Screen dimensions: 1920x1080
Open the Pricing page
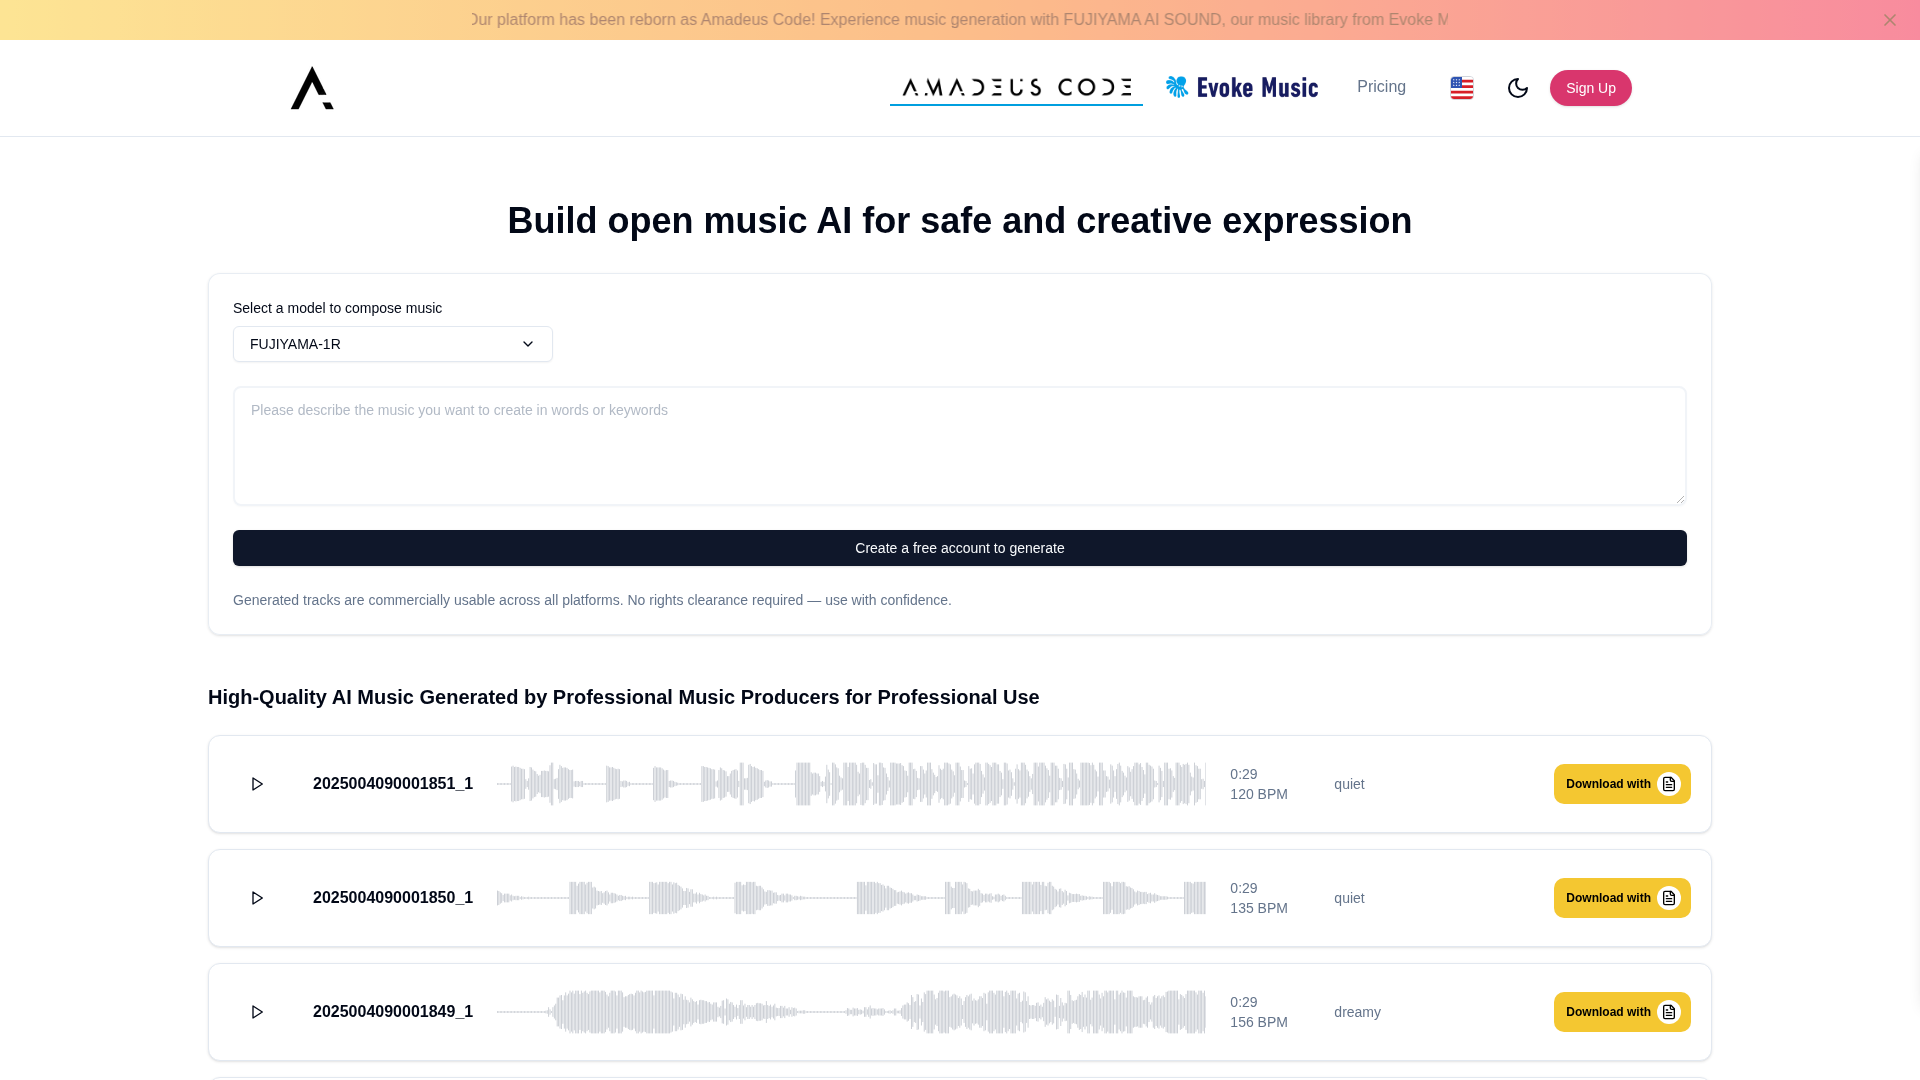click(x=1380, y=87)
